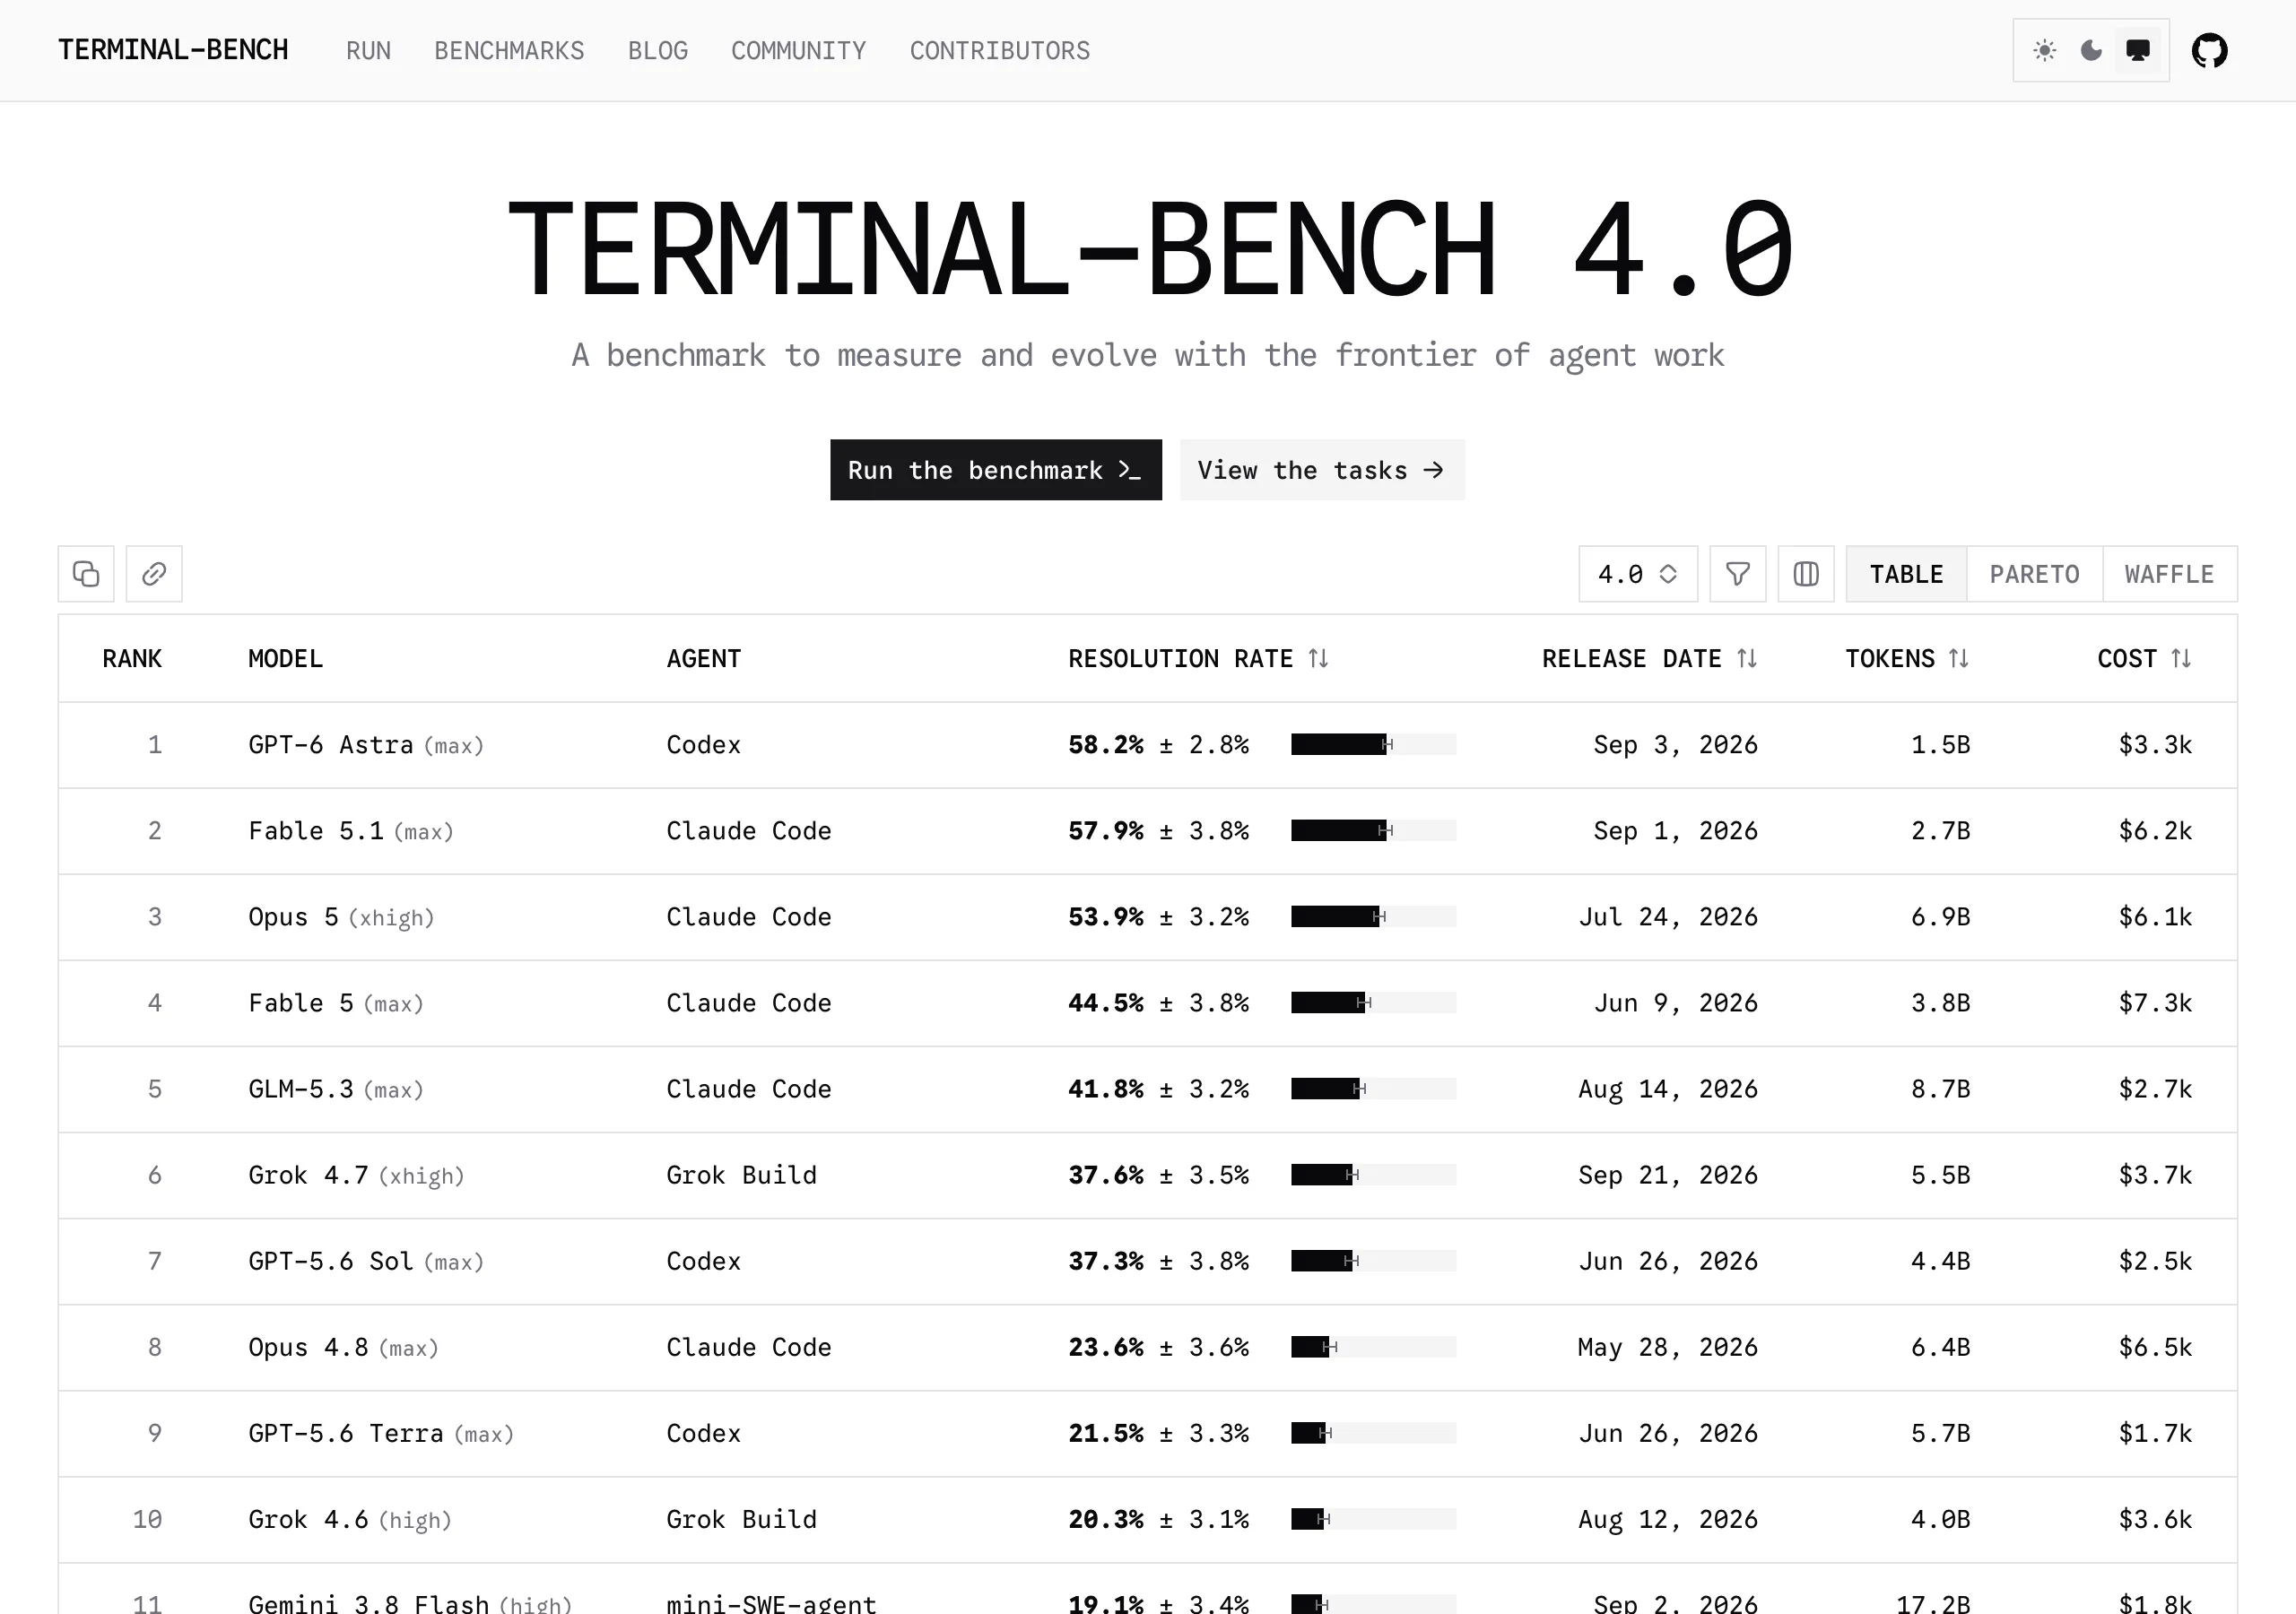
Task: Click the AGENT column header
Action: (x=704, y=659)
